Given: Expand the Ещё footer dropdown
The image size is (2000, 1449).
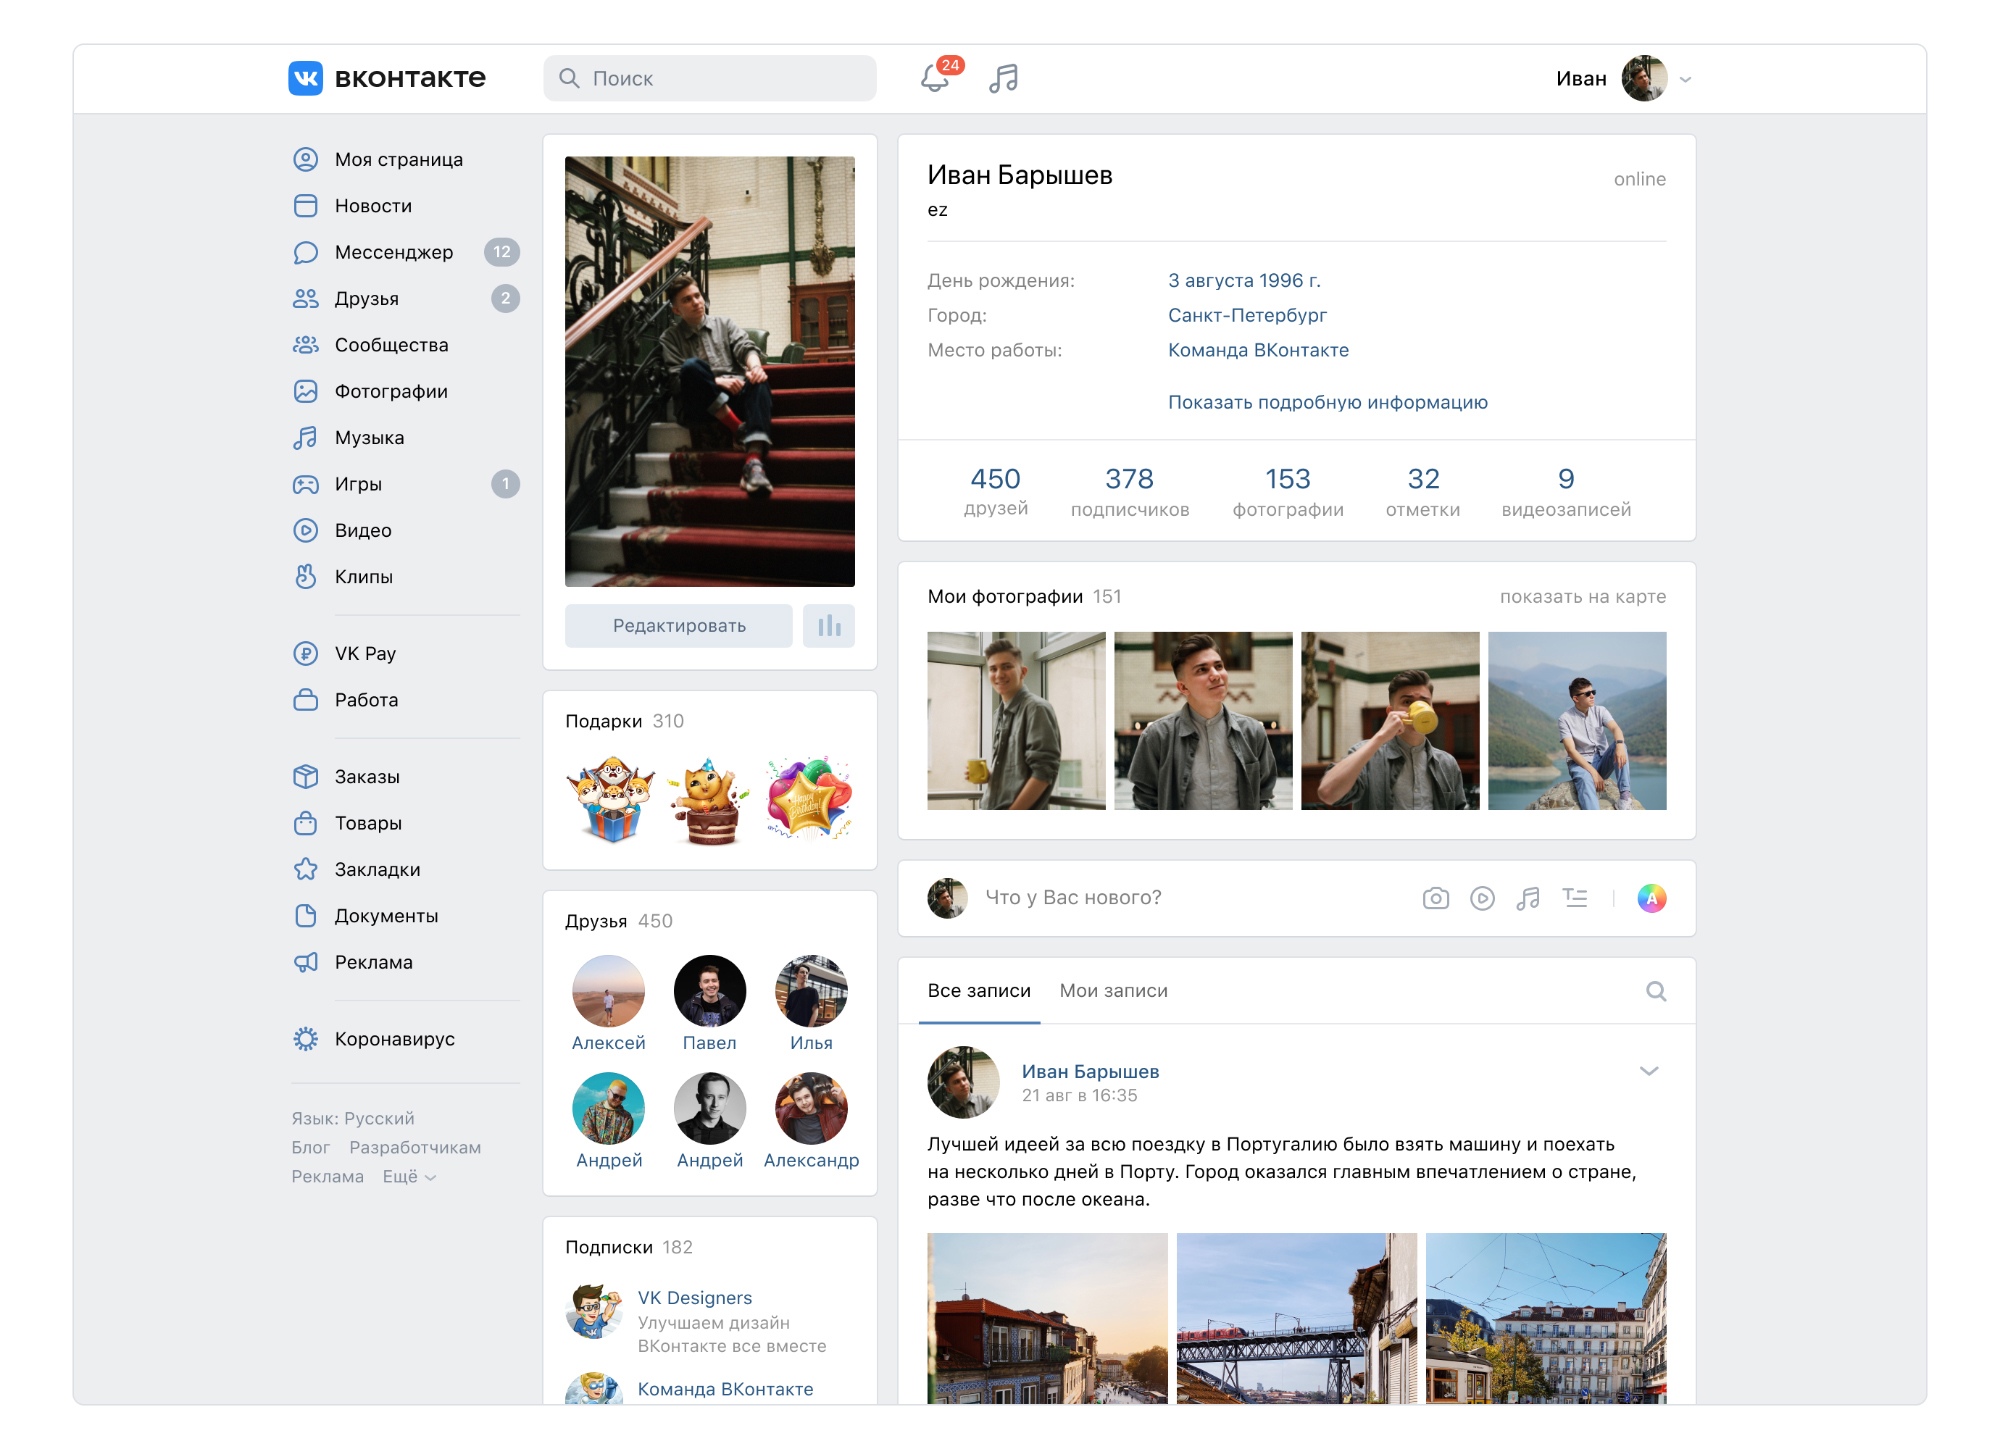Looking at the screenshot, I should click(409, 1177).
